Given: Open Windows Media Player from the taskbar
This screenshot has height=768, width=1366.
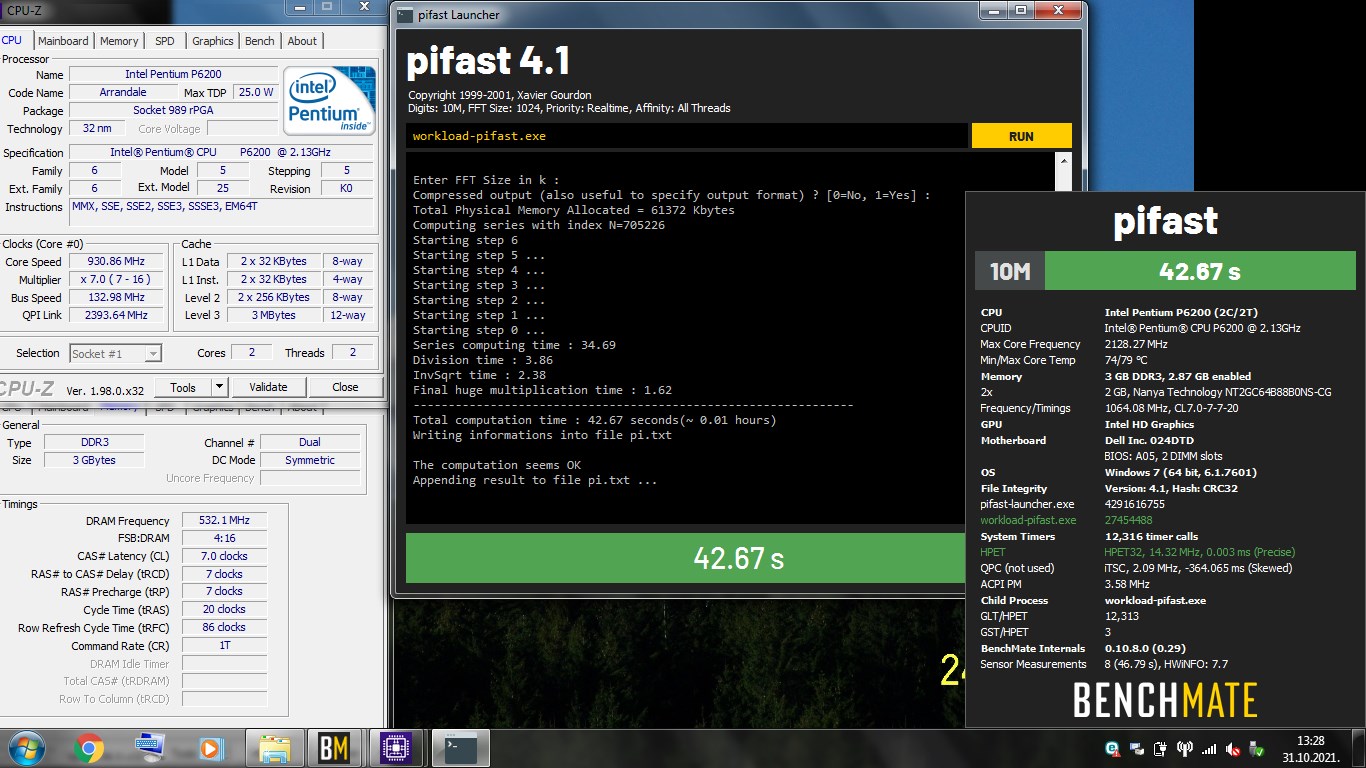Looking at the screenshot, I should [211, 748].
